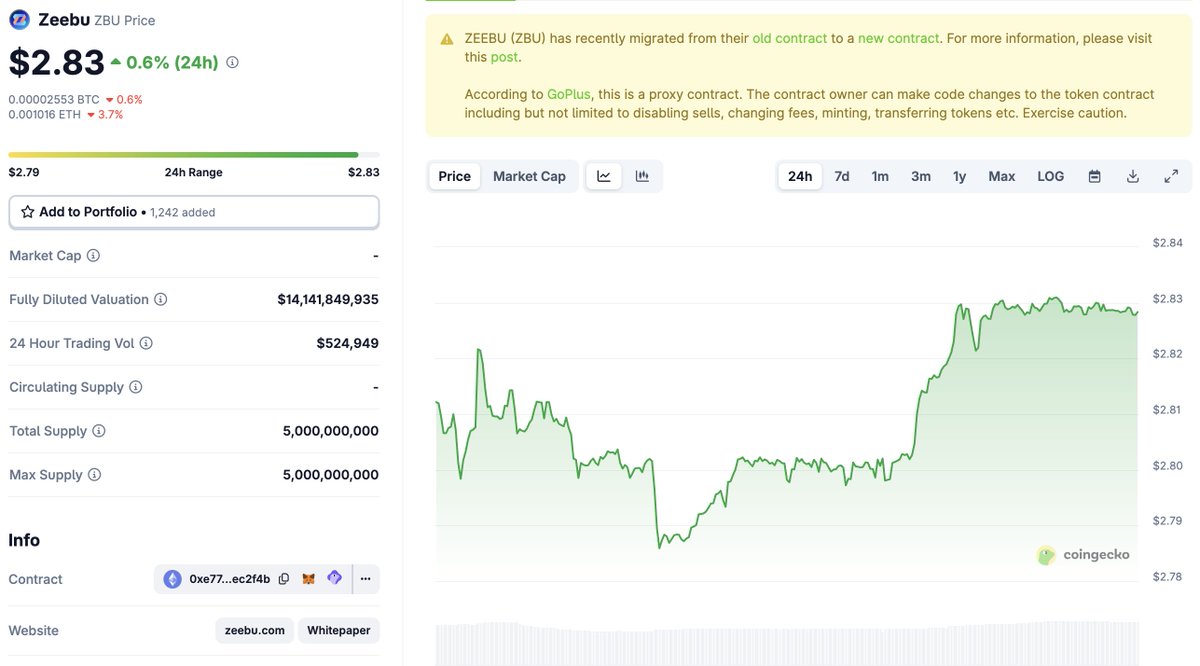Viewport: 1200px width, 666px height.
Task: Click Total Supply info icon
Action: pyautogui.click(x=98, y=431)
